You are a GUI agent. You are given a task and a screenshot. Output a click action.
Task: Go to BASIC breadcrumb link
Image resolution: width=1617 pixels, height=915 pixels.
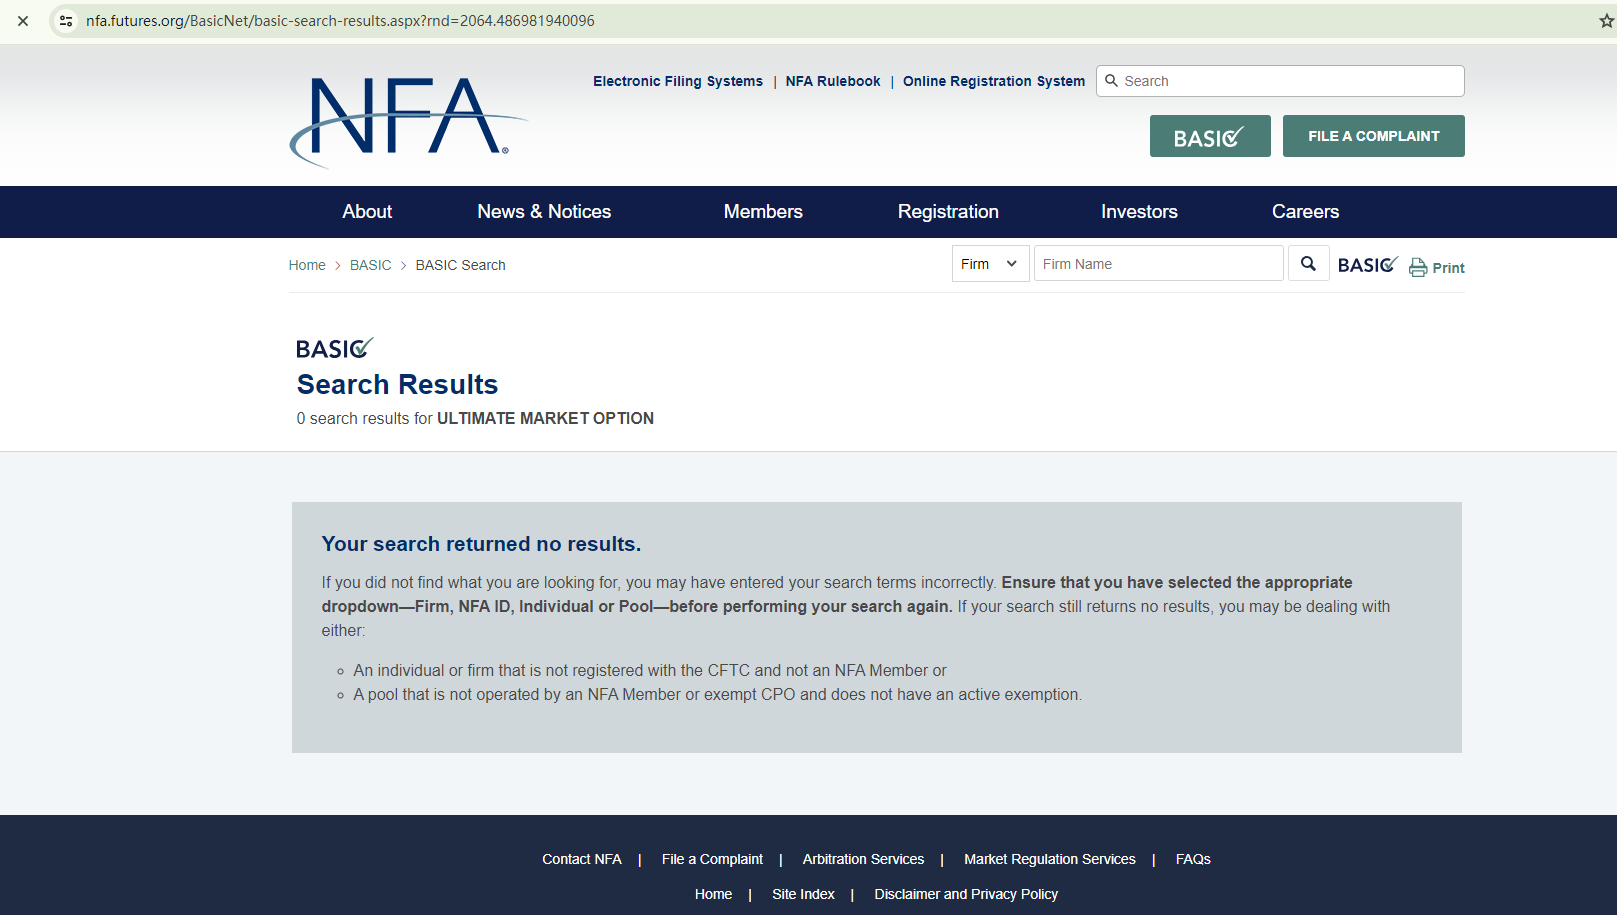click(371, 265)
